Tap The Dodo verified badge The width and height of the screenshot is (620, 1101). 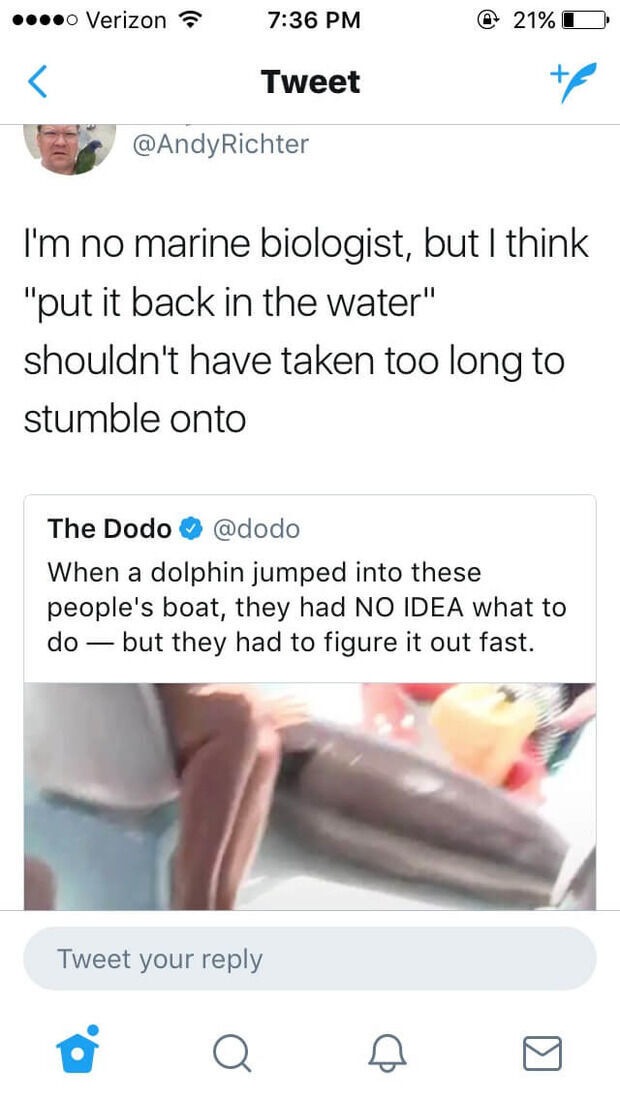[x=191, y=529]
